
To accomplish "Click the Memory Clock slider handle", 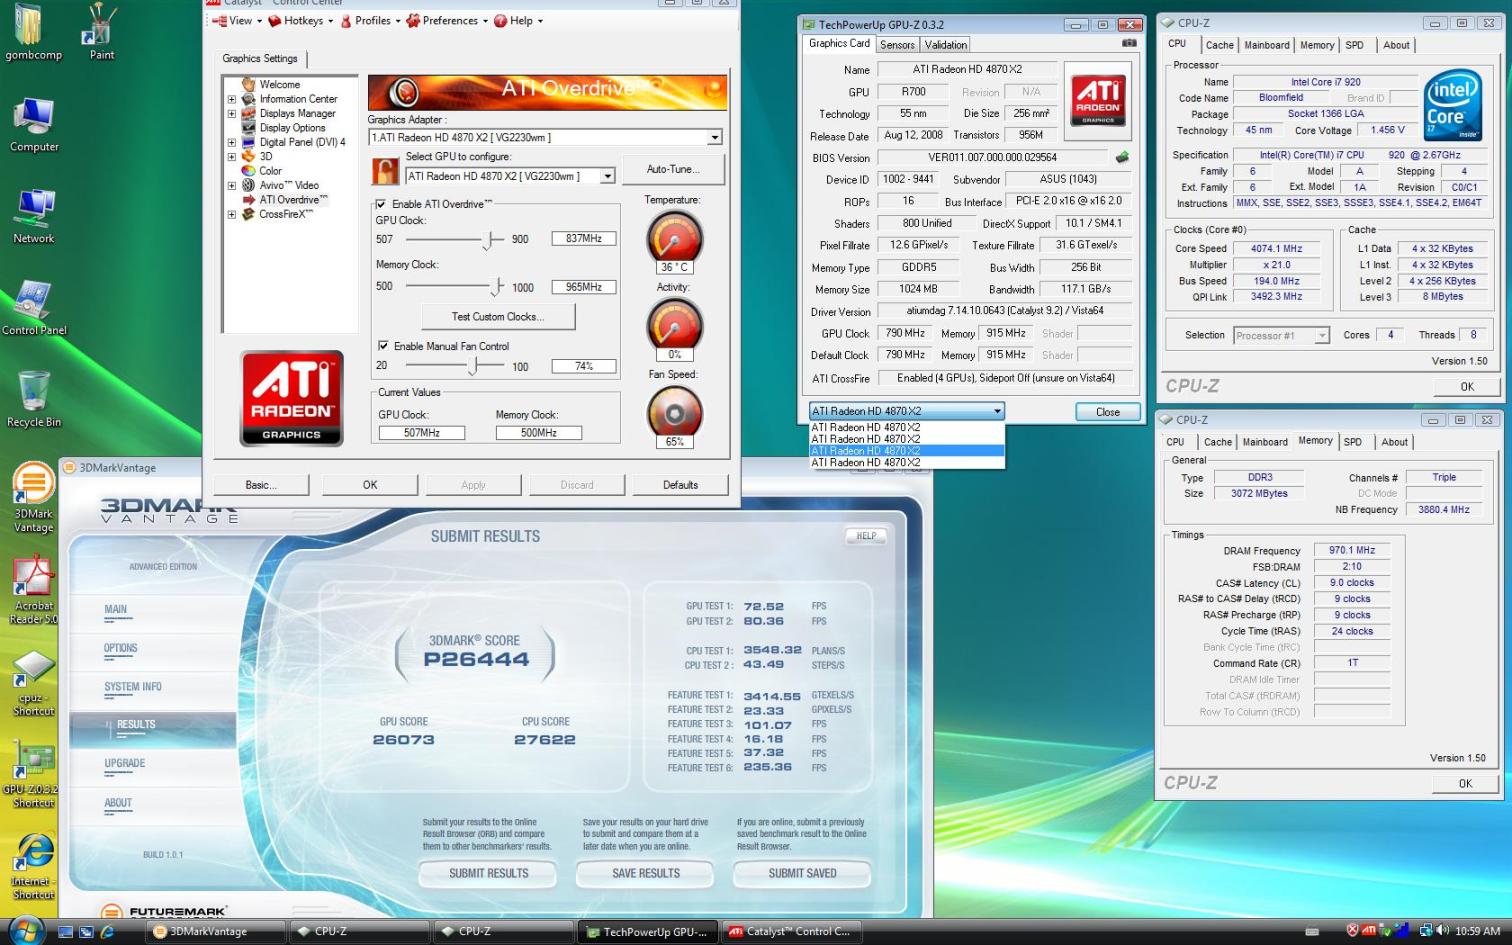I will click(497, 287).
